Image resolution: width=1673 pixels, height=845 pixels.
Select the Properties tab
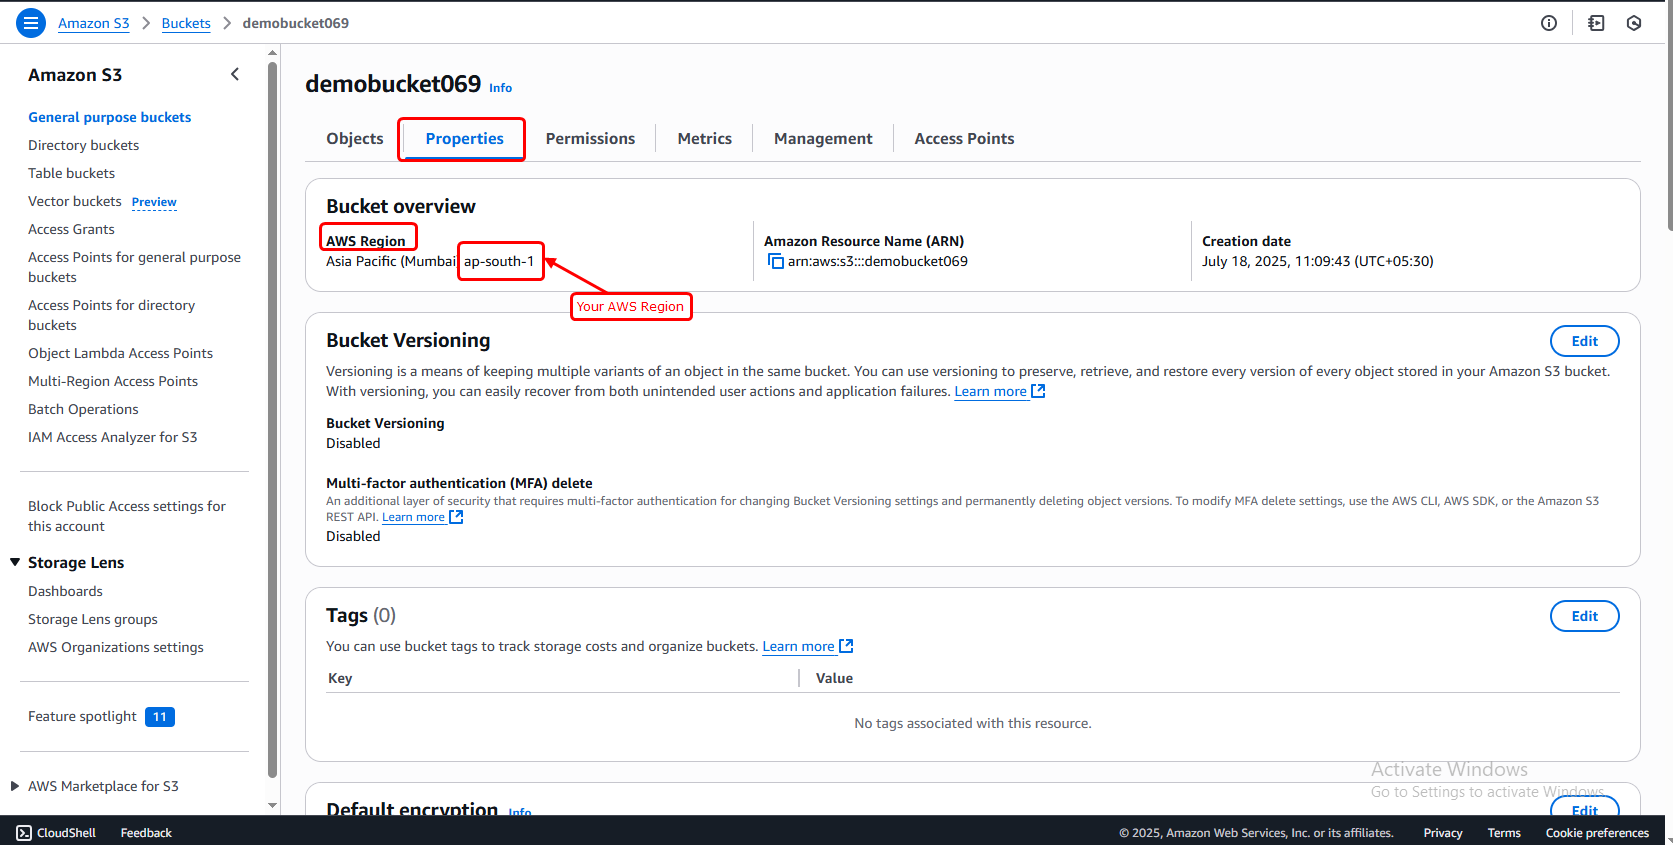[x=464, y=138]
